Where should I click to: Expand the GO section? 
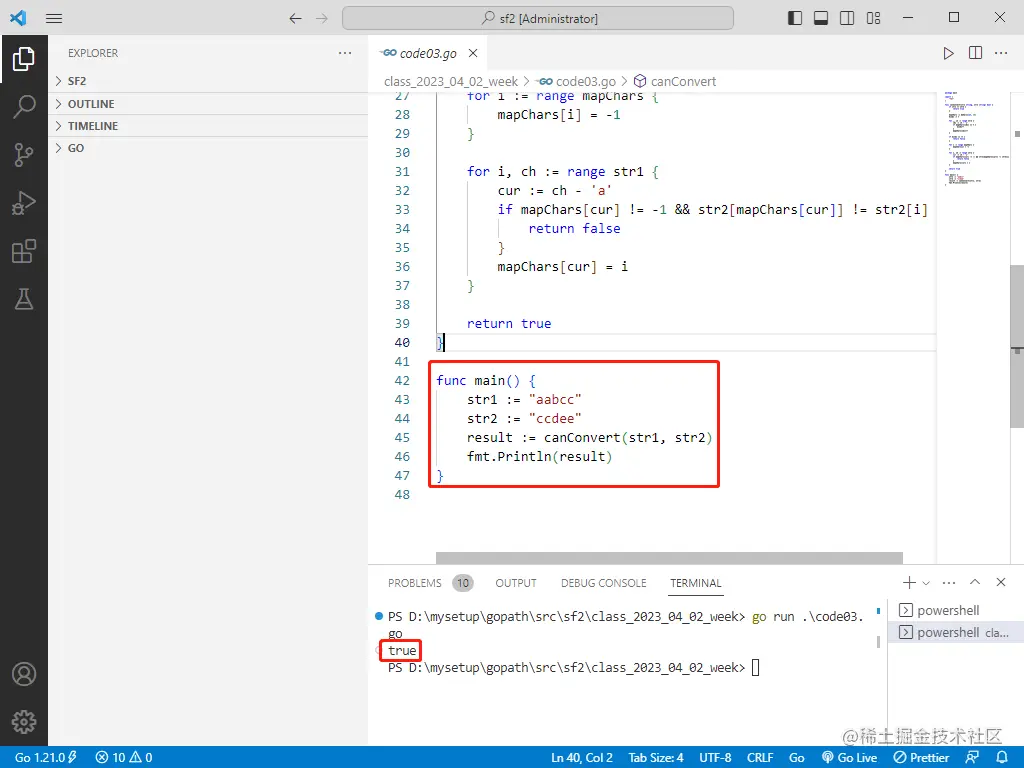(208, 148)
